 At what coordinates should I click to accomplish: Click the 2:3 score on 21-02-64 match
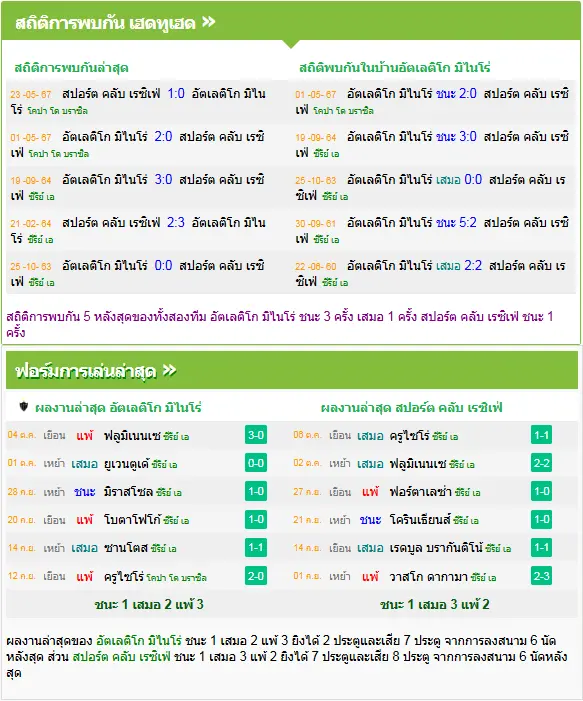pos(176,222)
